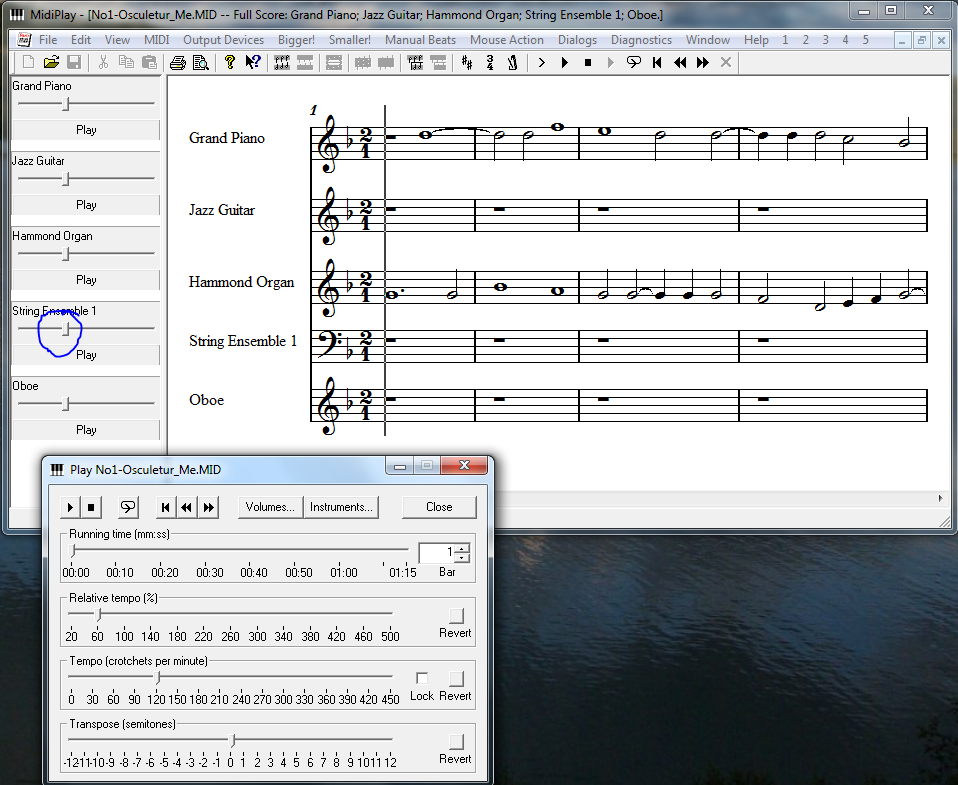Click the Bar number input field

click(437, 552)
